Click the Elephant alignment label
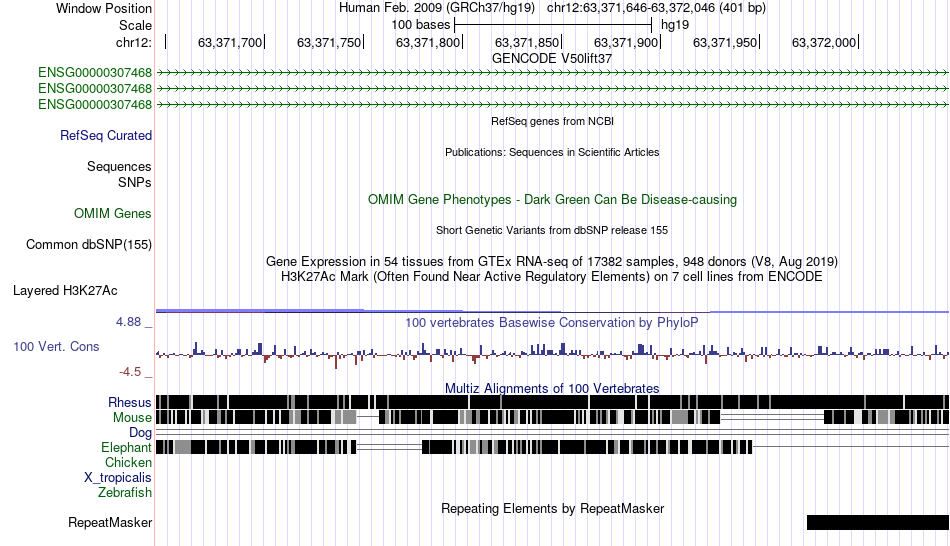 [x=126, y=447]
